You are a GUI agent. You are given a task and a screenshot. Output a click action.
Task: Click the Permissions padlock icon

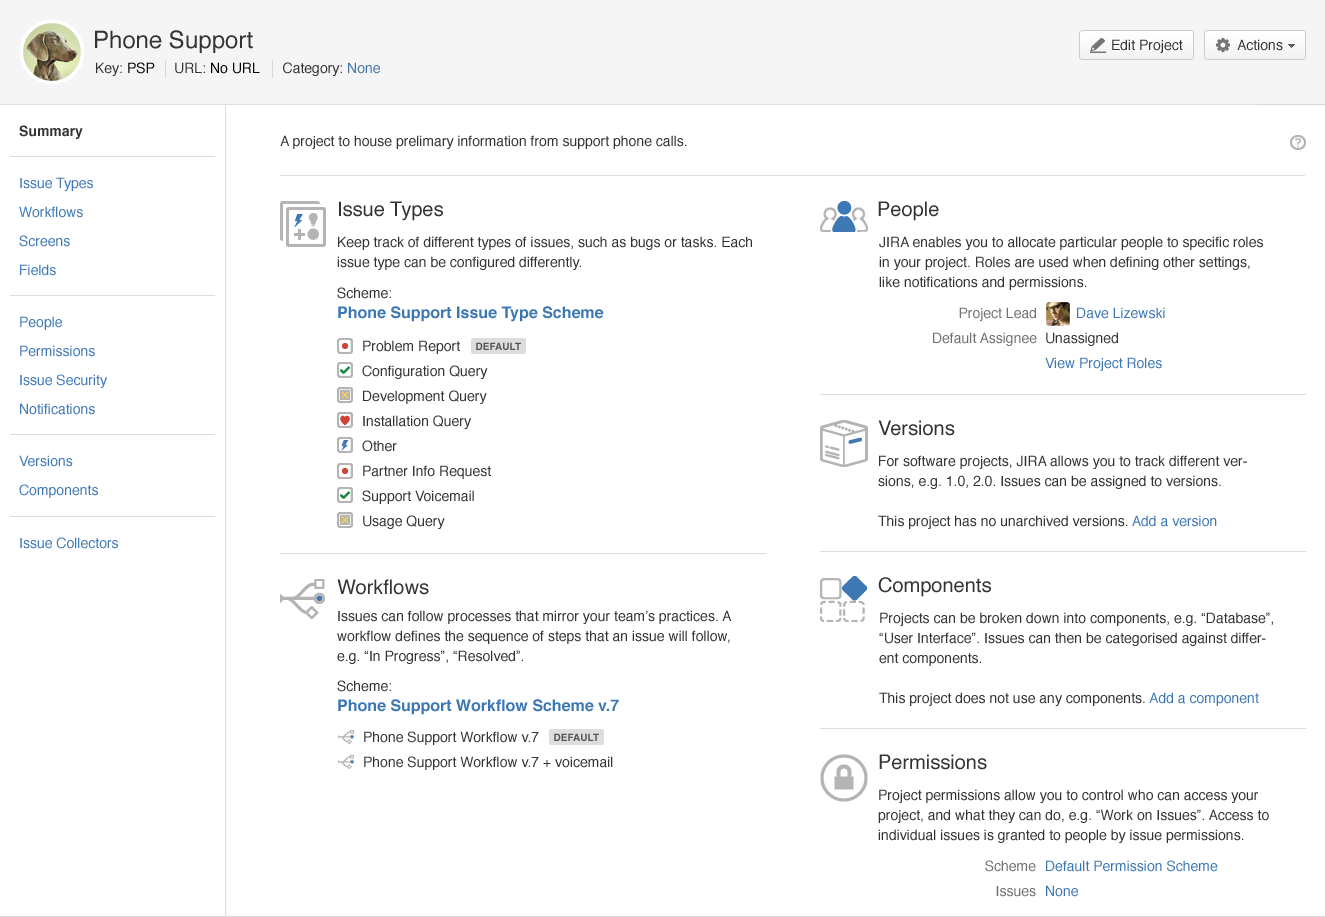coord(843,777)
